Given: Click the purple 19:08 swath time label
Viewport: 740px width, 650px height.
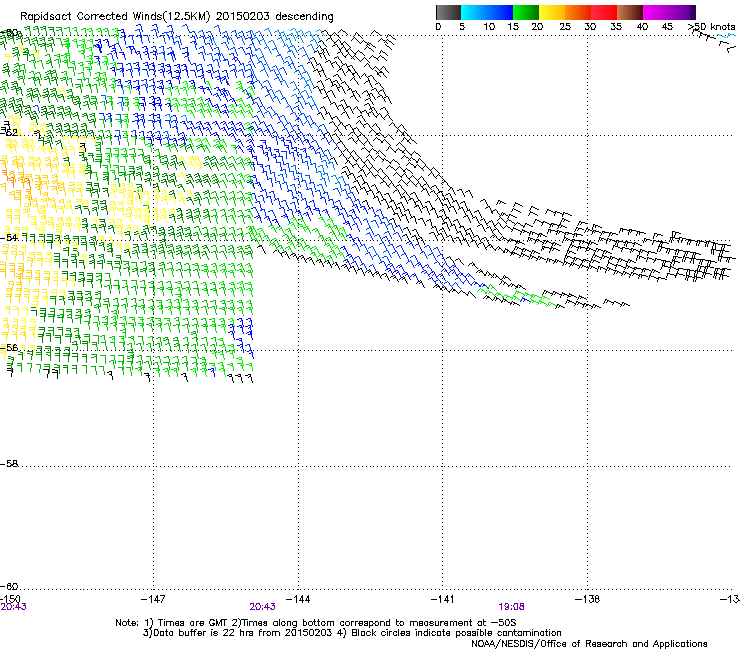Looking at the screenshot, I should [511, 607].
